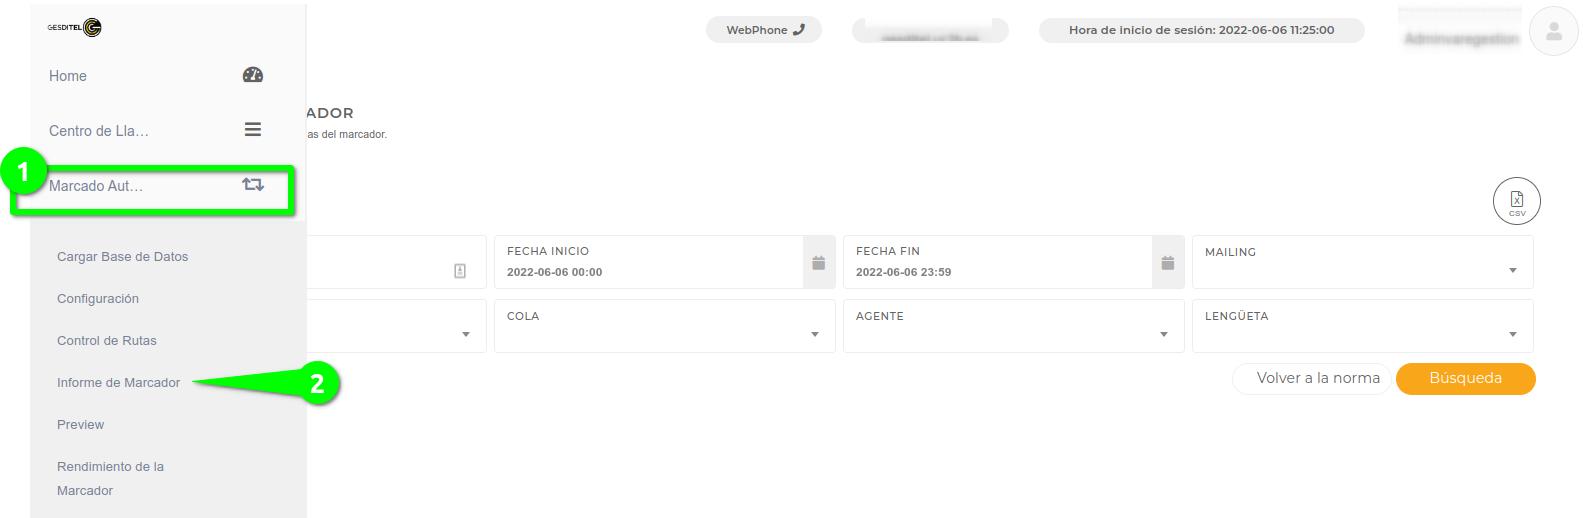Expand the Mailing dropdown

click(x=1512, y=270)
